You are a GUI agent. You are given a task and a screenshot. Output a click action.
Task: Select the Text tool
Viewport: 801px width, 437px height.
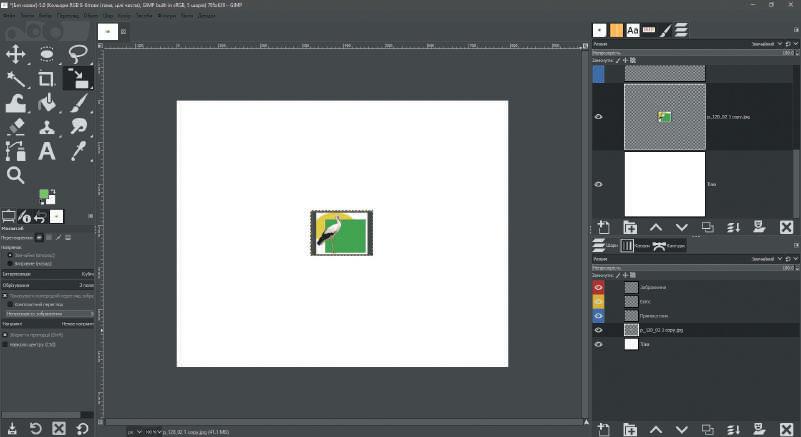pyautogui.click(x=46, y=151)
